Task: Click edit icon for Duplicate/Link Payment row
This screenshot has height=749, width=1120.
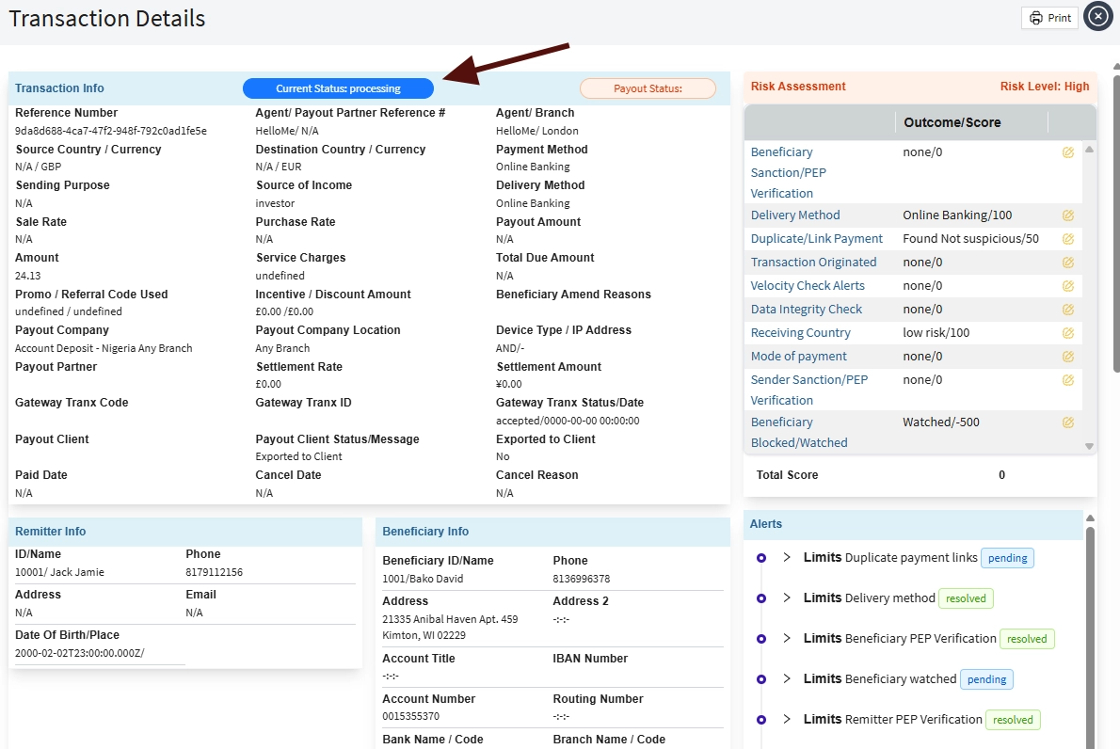Action: click(1068, 239)
